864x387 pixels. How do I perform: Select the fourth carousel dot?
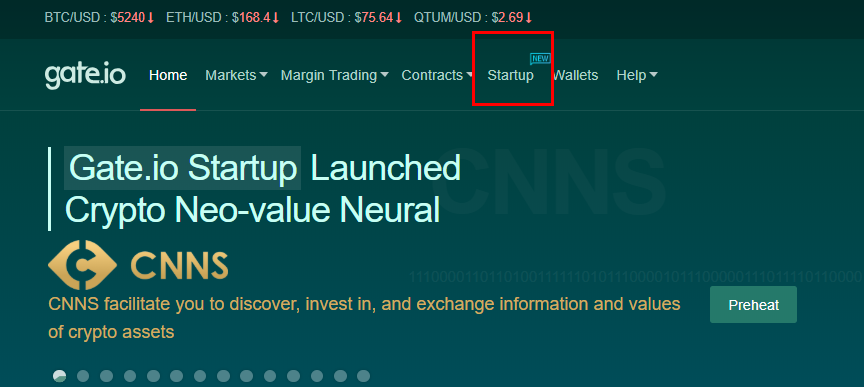(x=130, y=376)
